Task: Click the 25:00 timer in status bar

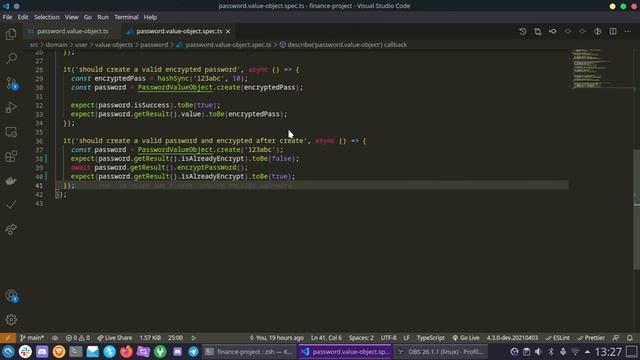Action: 176,338
